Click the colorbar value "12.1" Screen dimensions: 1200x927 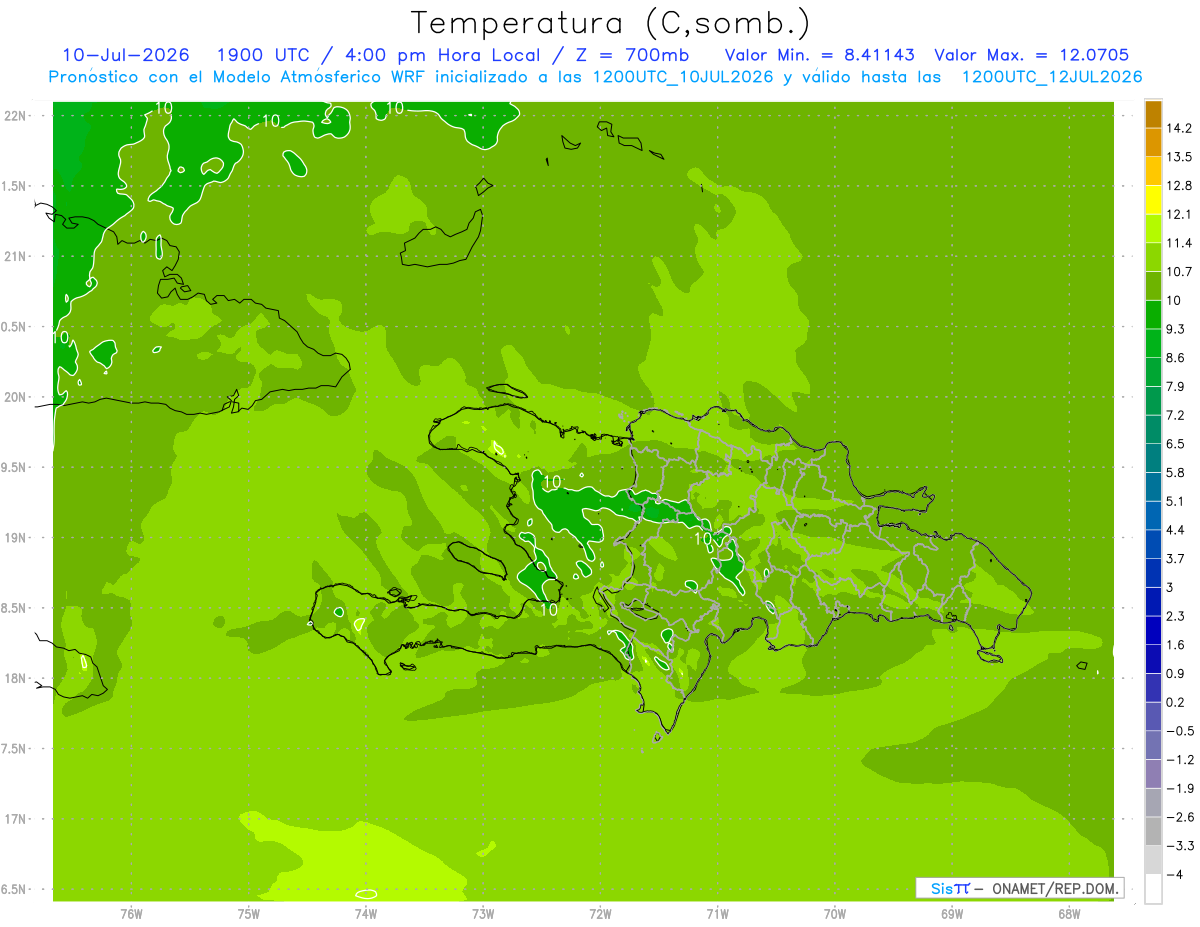coord(1180,214)
